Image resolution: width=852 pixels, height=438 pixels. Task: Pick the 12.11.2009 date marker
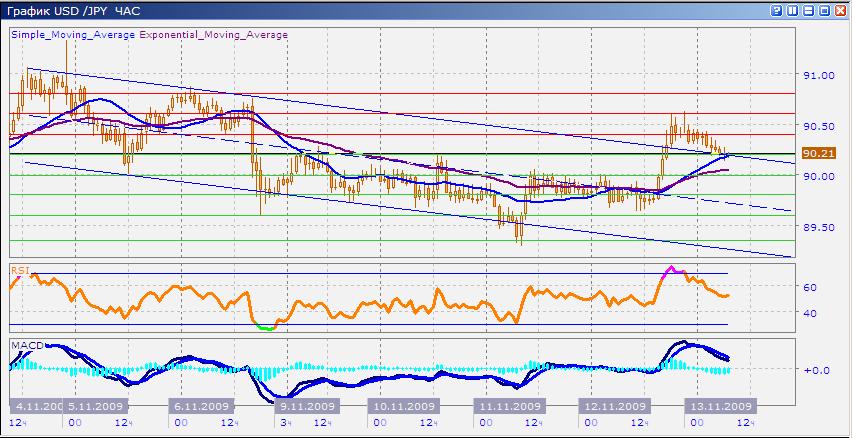[x=615, y=407]
